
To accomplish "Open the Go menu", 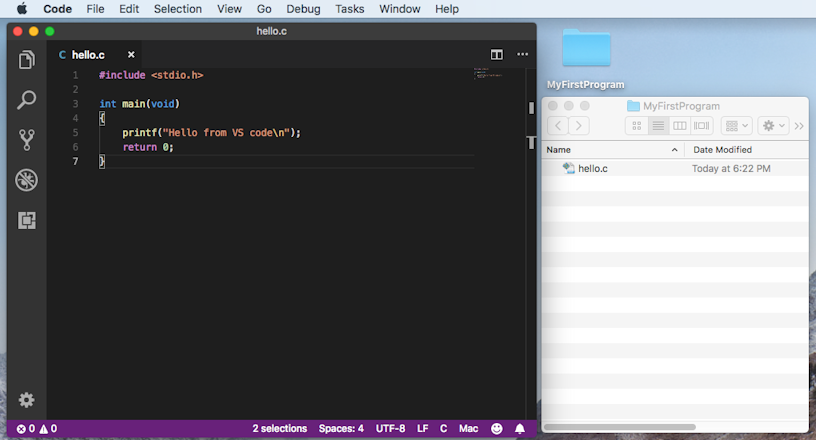I will [x=264, y=9].
